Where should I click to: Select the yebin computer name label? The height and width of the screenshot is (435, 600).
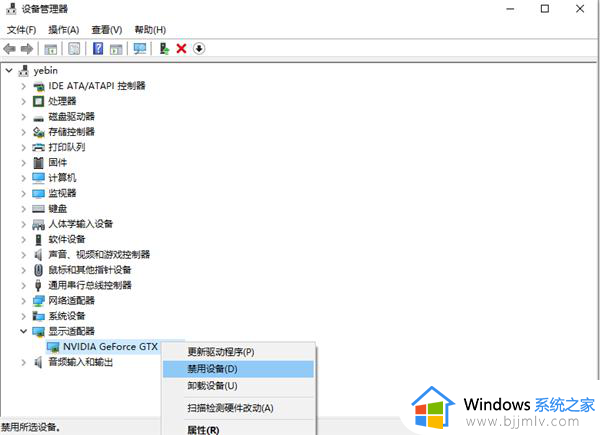[x=46, y=71]
